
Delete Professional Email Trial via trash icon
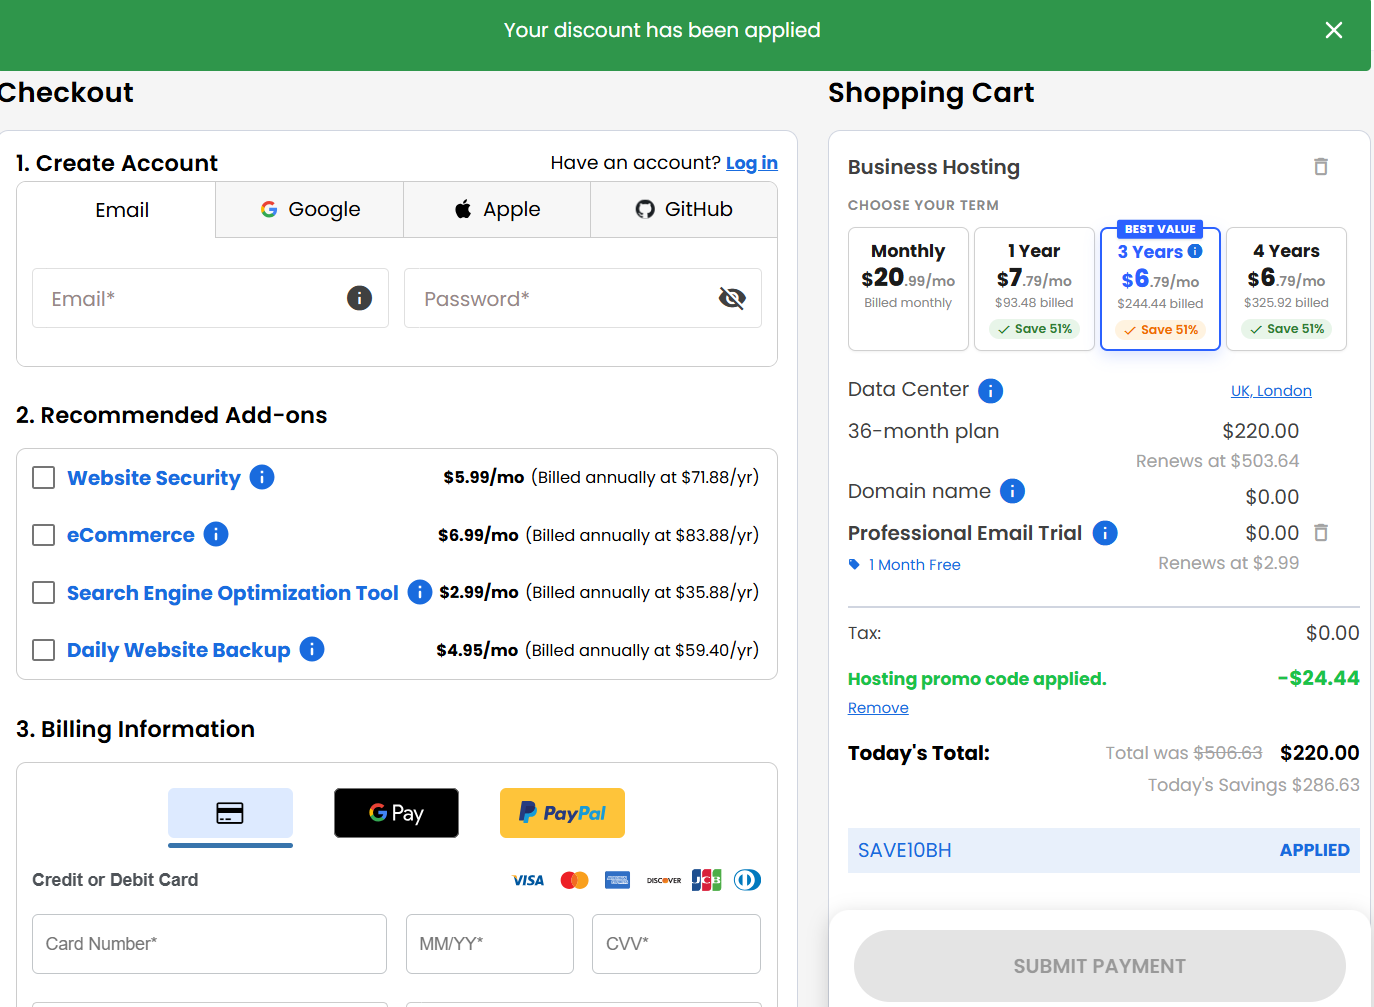click(x=1321, y=532)
